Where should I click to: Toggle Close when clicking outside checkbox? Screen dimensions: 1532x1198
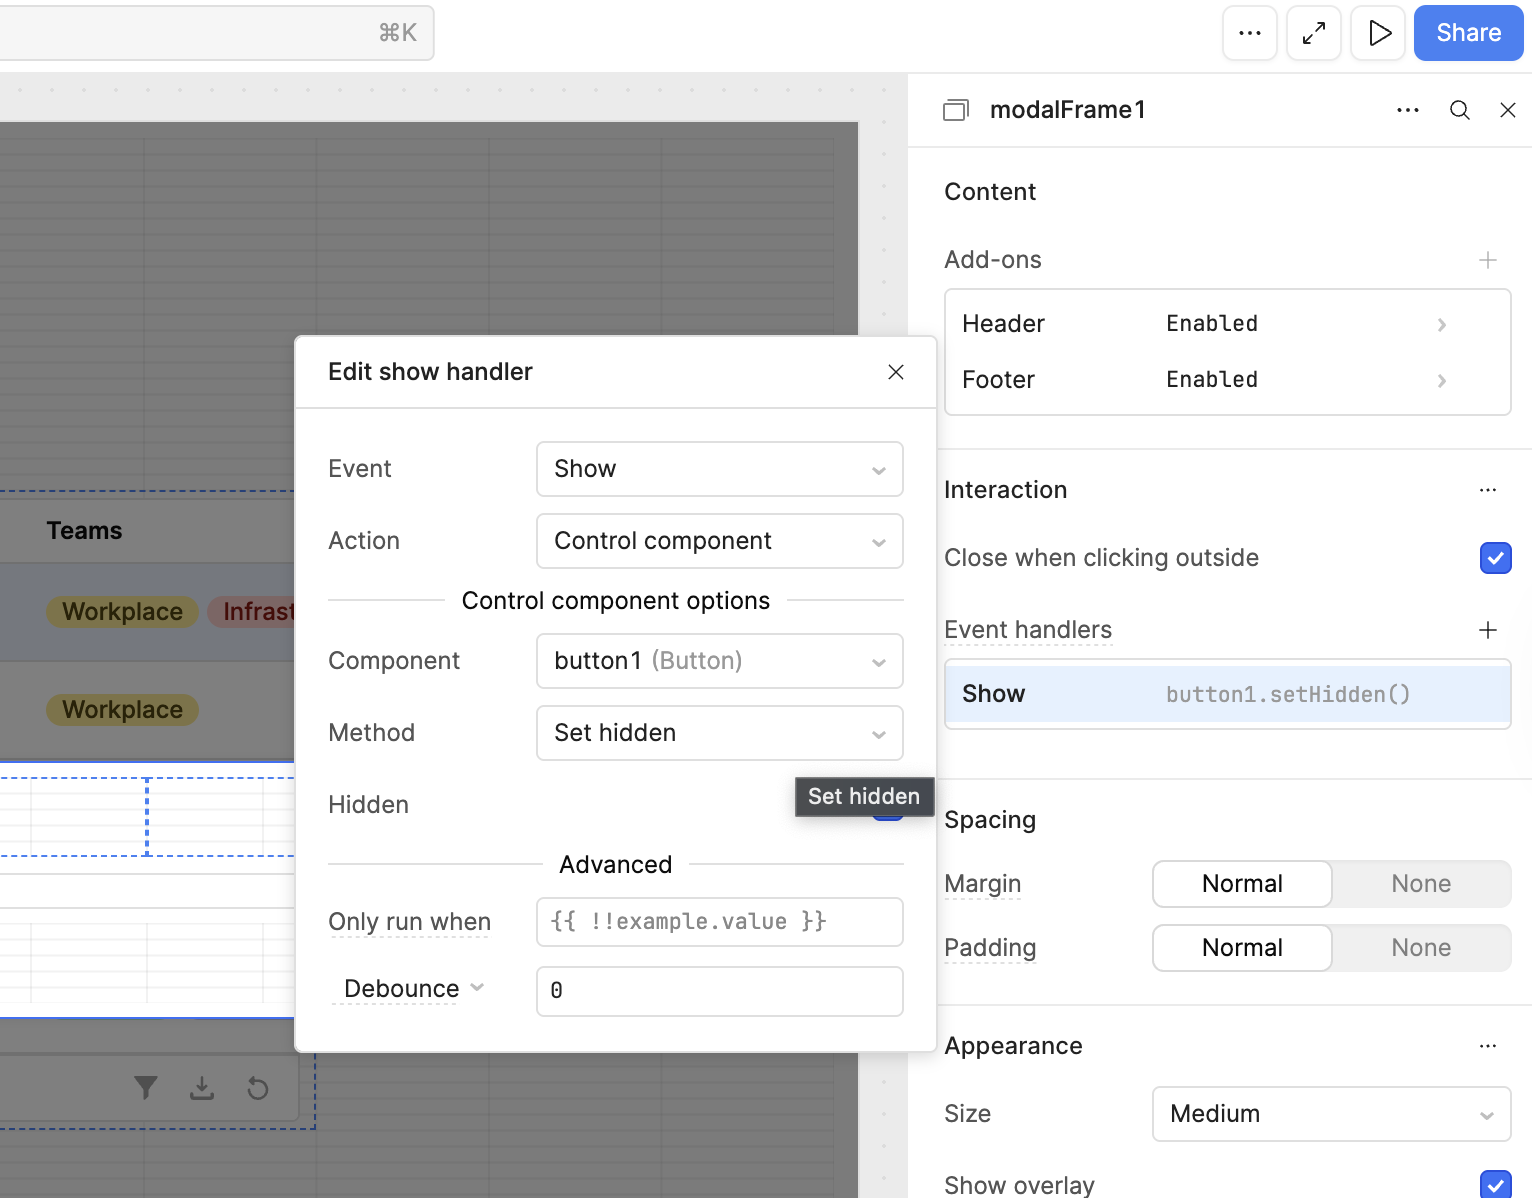click(1495, 558)
